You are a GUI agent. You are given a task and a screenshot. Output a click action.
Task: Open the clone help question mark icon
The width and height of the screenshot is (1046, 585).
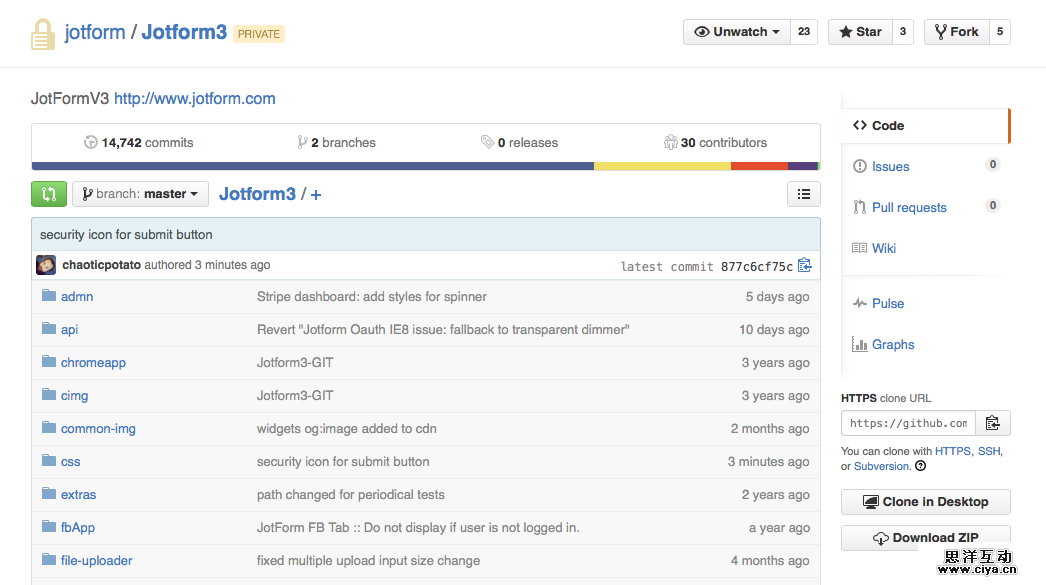[x=920, y=466]
